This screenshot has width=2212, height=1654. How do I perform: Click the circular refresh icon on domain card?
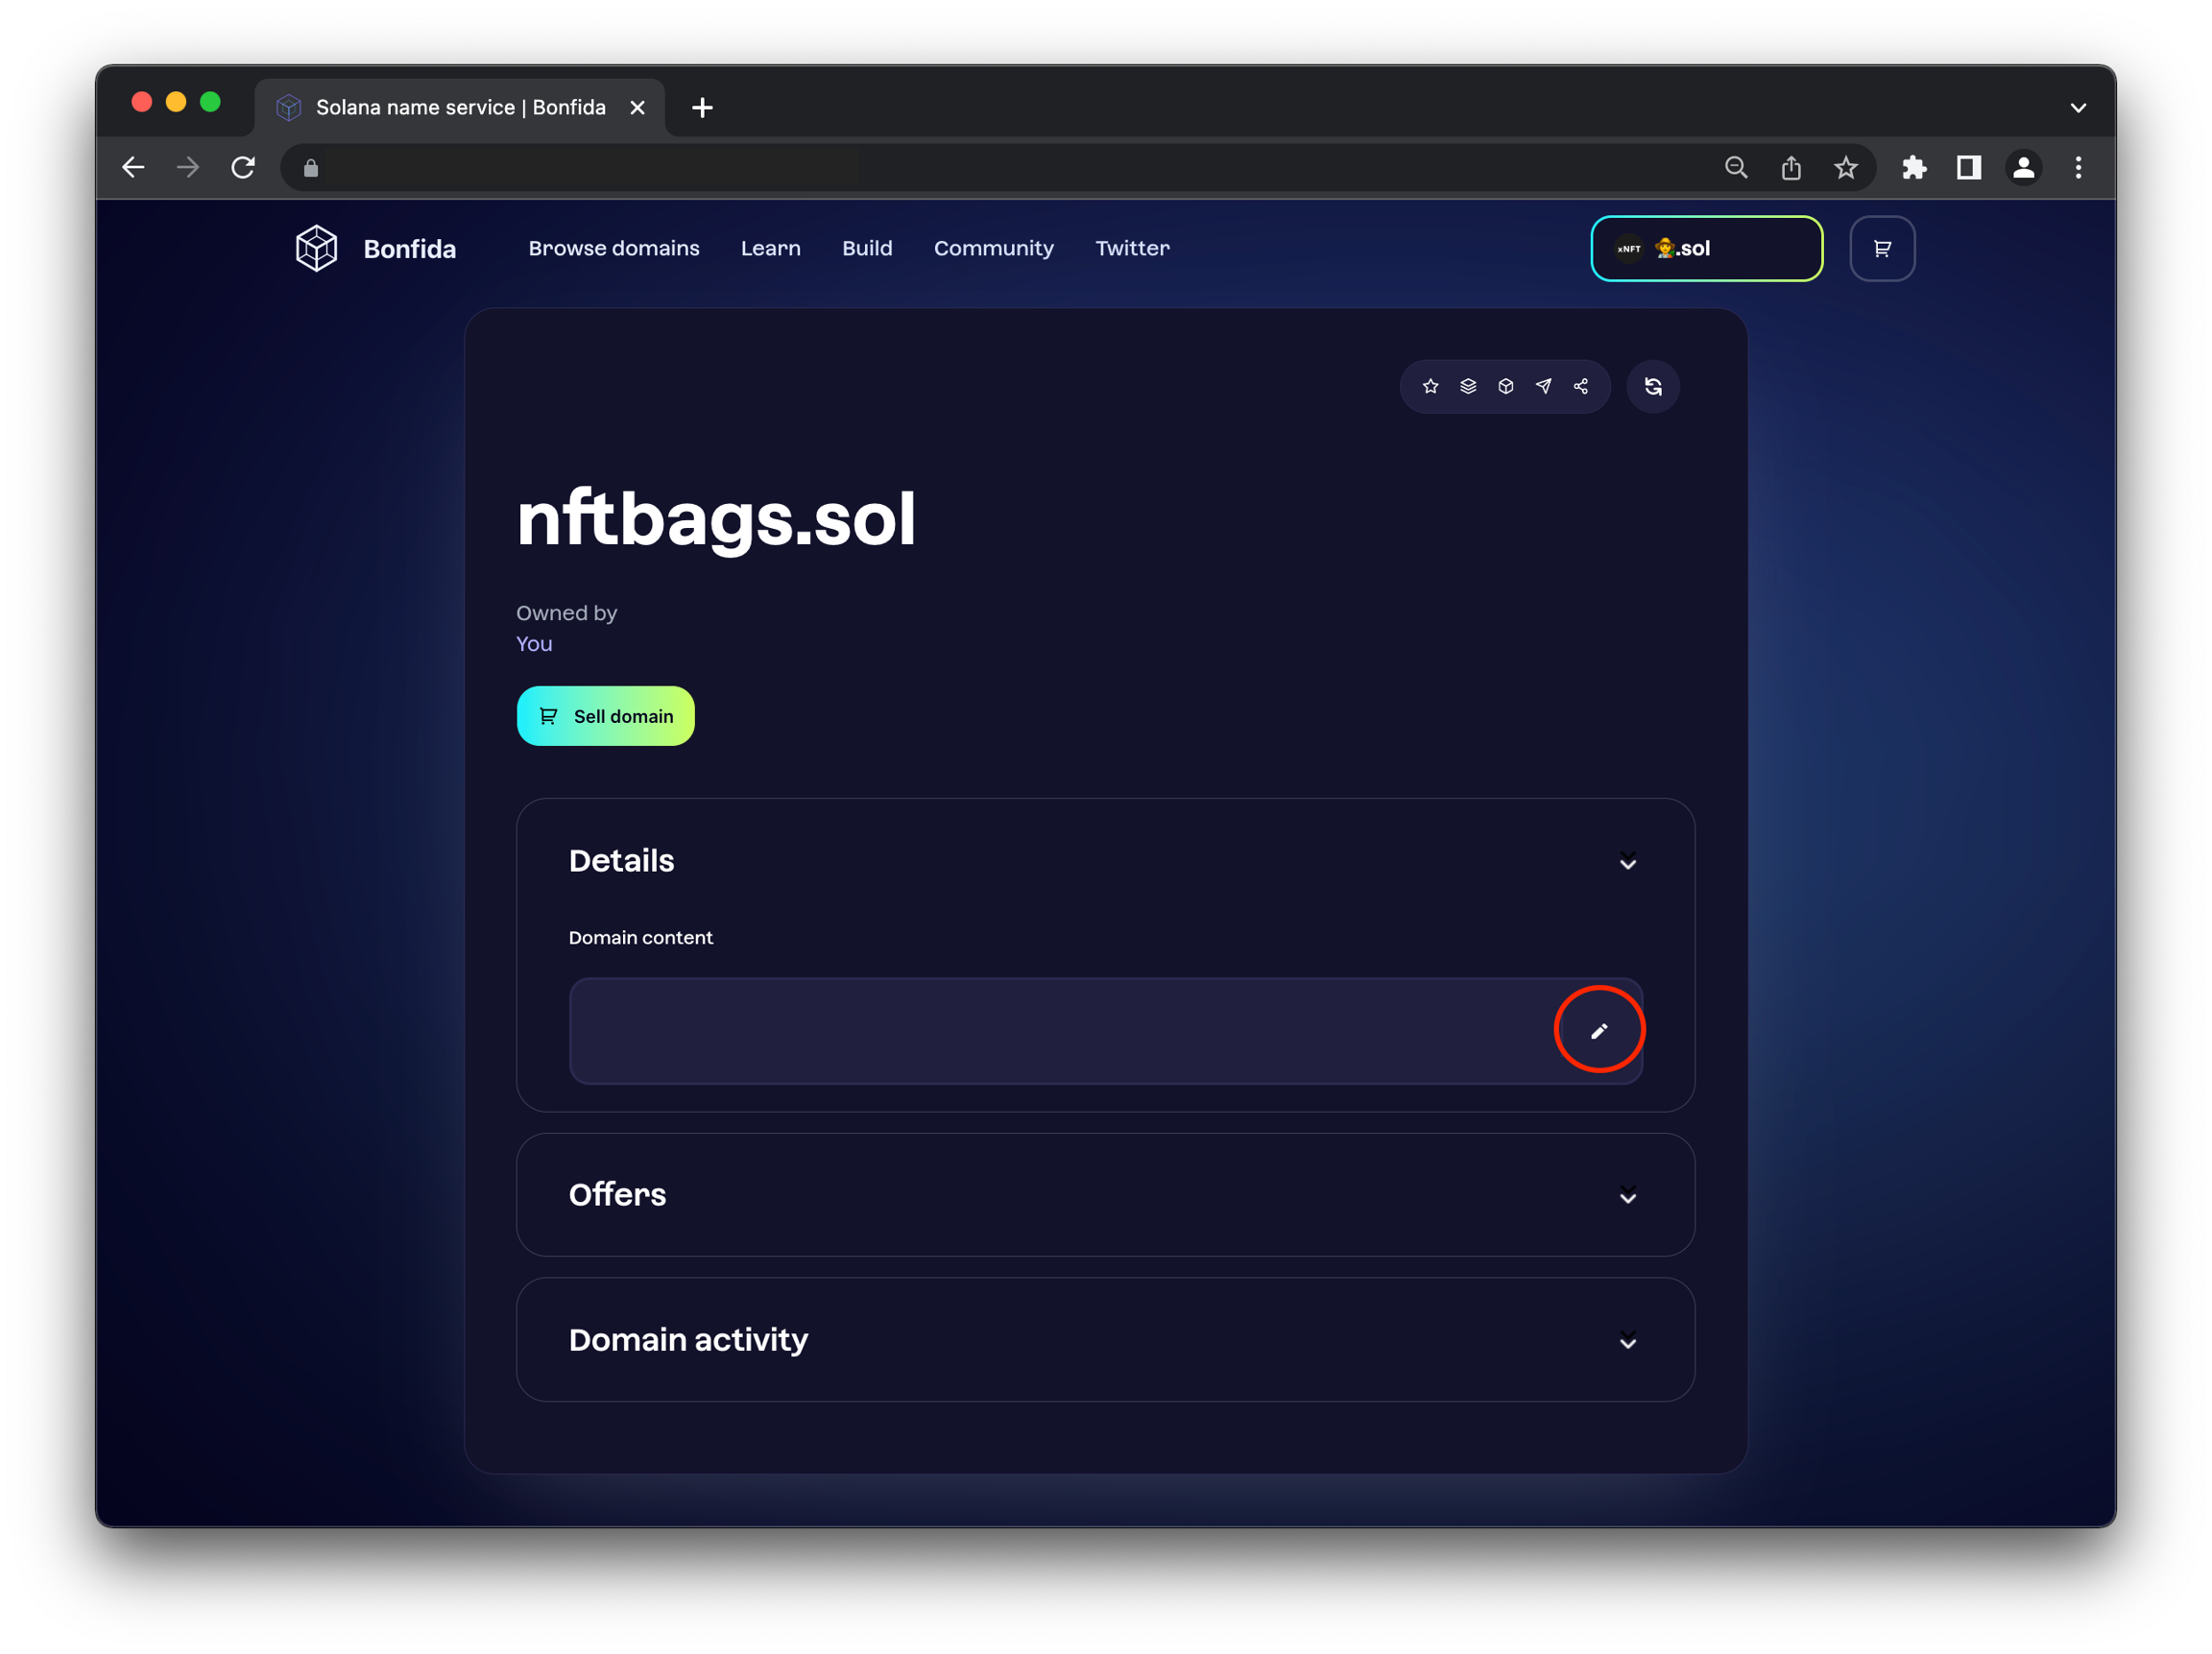pos(1653,386)
